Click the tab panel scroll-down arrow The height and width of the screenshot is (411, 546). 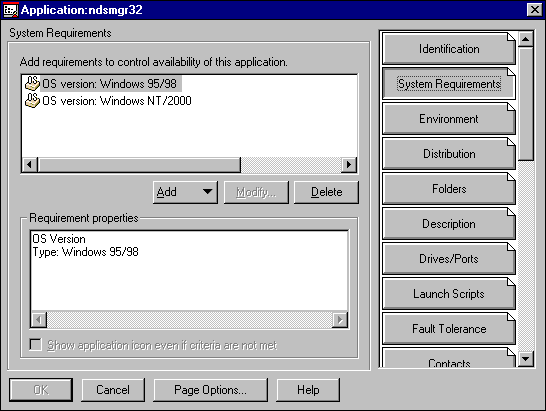point(526,358)
